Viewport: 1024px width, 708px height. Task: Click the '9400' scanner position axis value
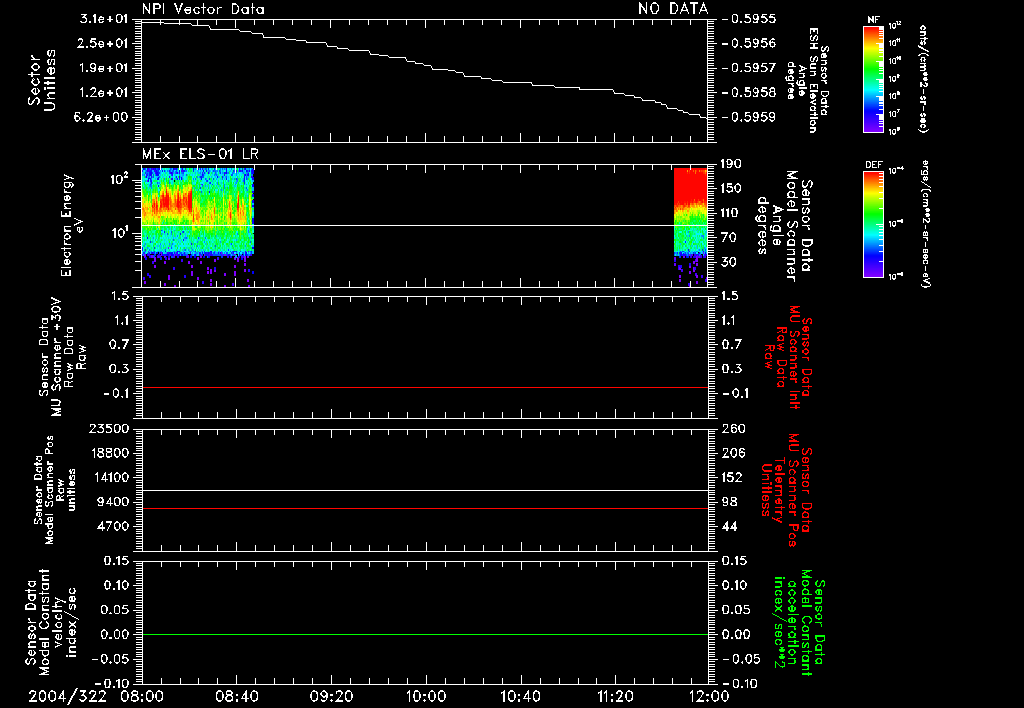coord(112,502)
